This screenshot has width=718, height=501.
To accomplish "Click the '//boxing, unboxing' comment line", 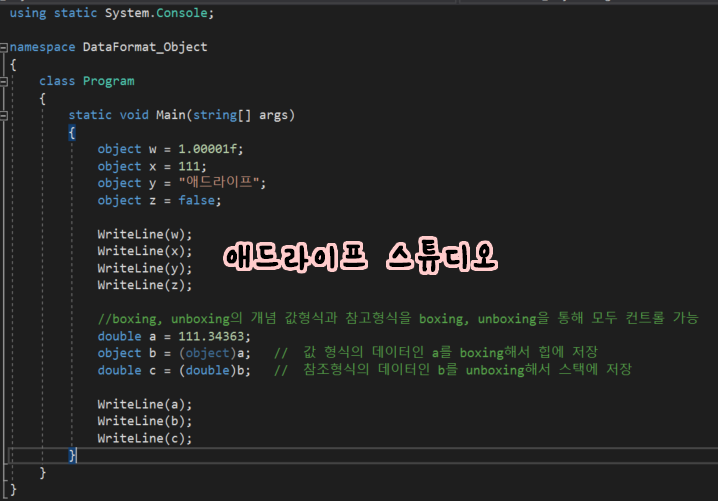I will pyautogui.click(x=398, y=318).
